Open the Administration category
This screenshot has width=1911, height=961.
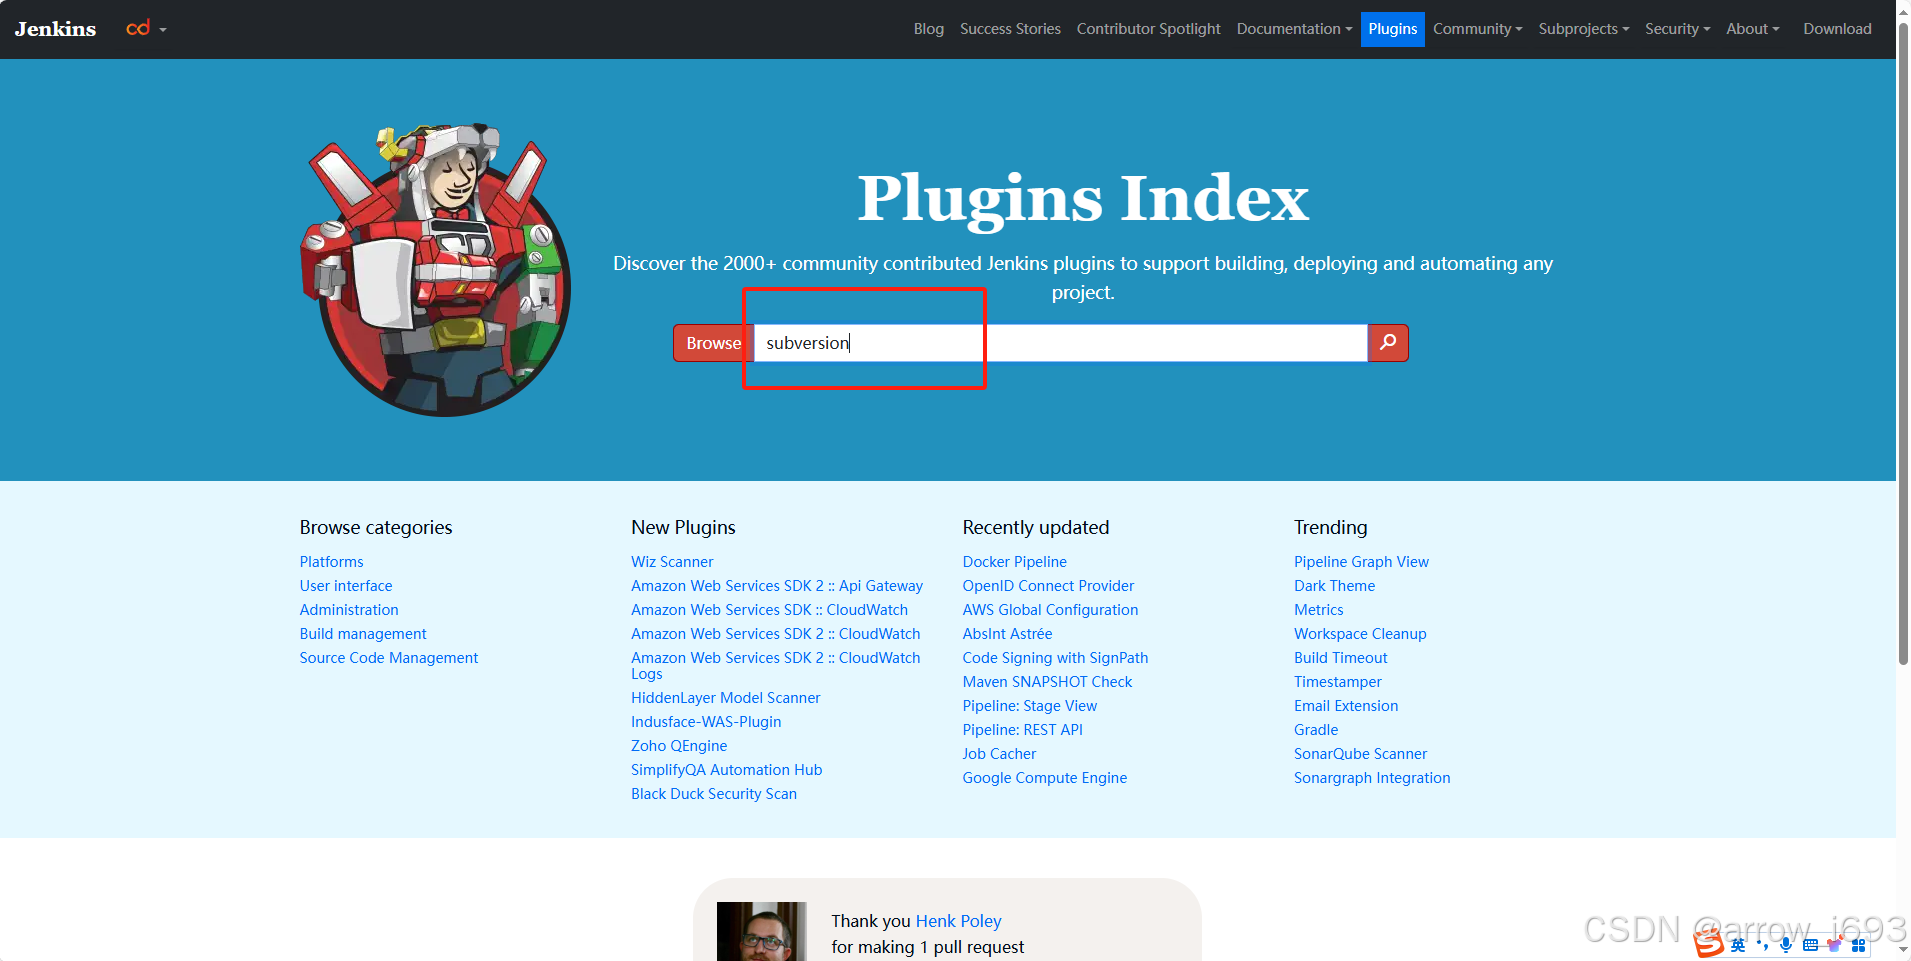click(349, 610)
